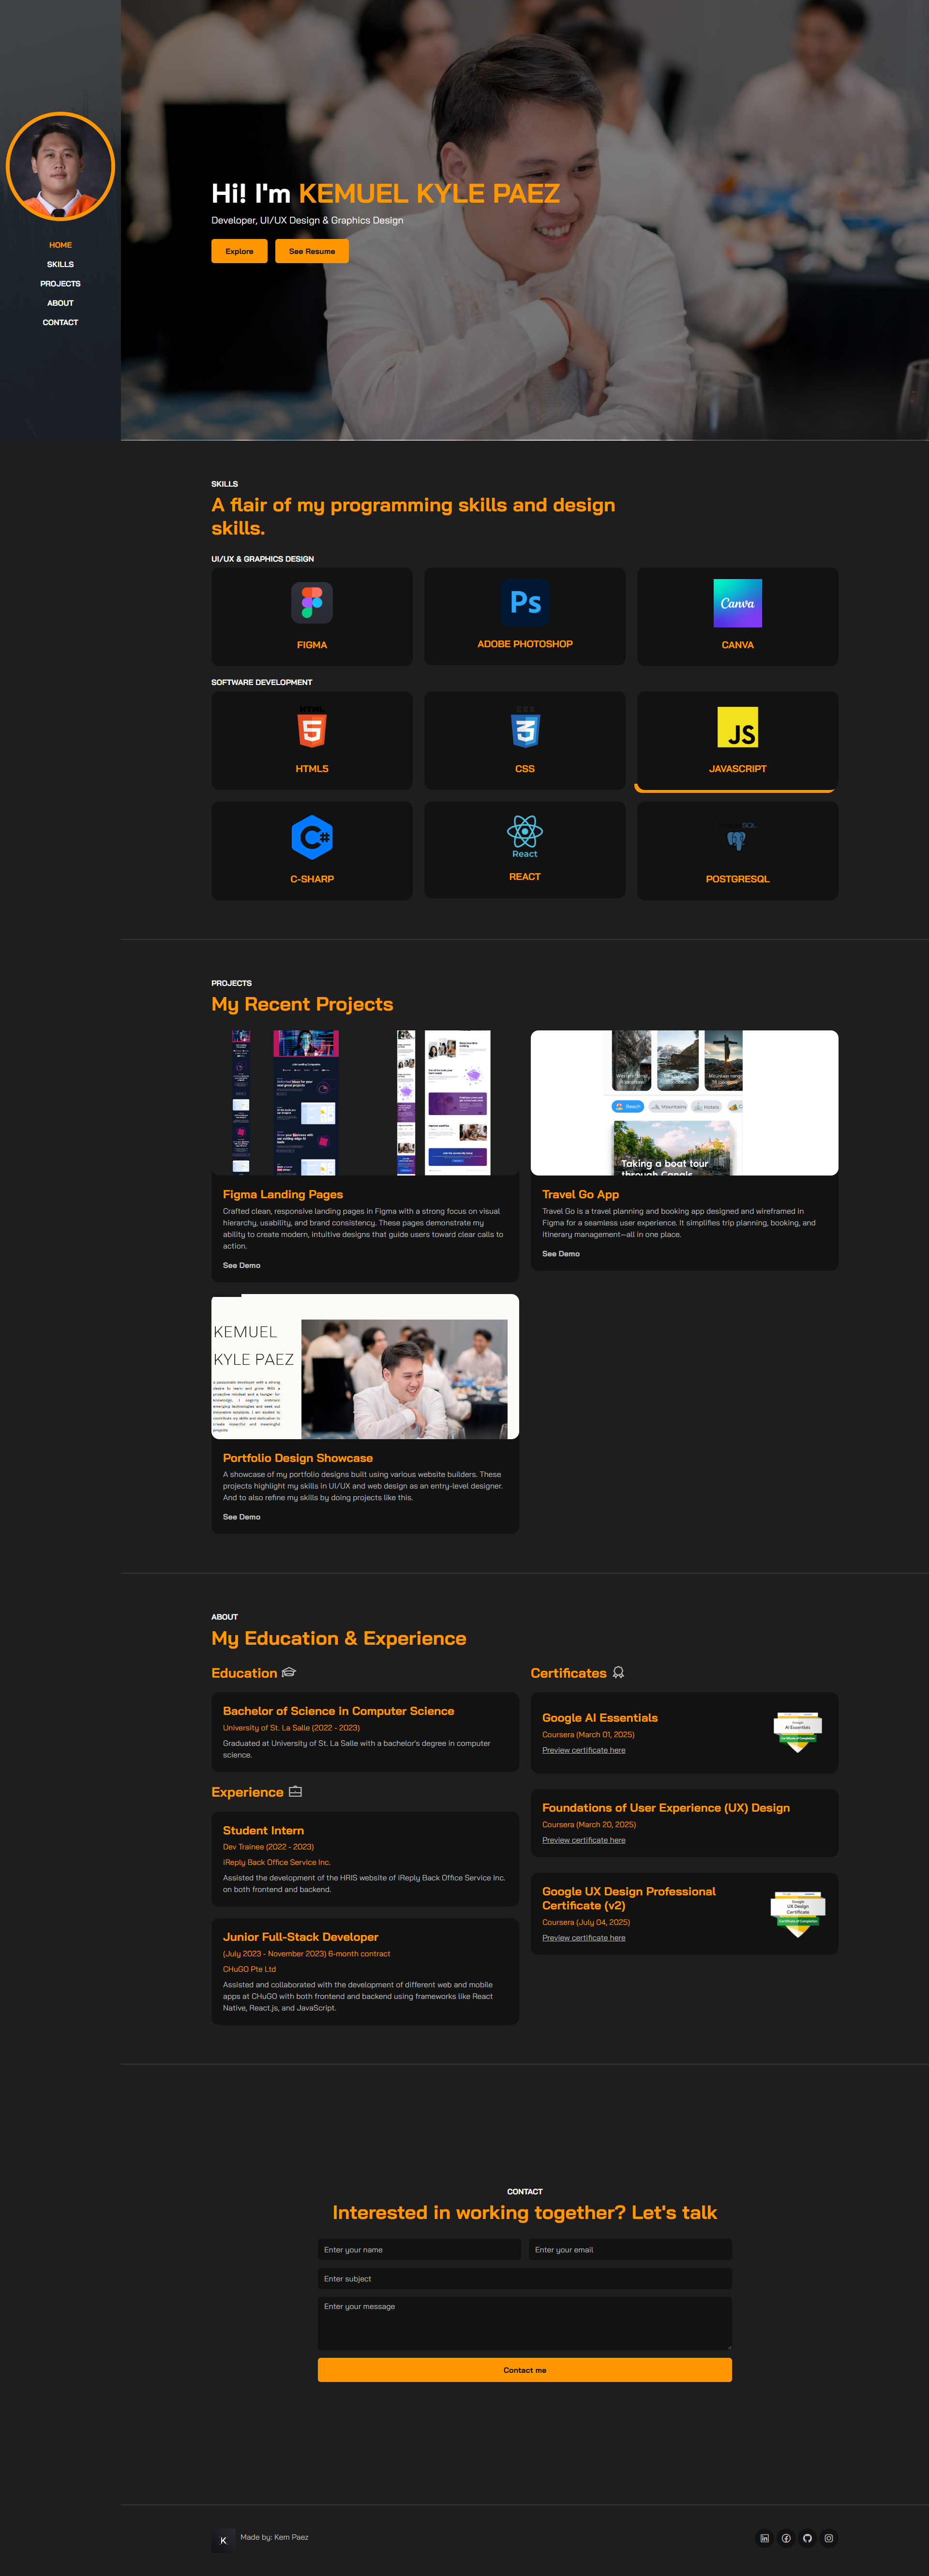Click the FIGMA skill label
Screen dimensions: 929x2576
312,645
